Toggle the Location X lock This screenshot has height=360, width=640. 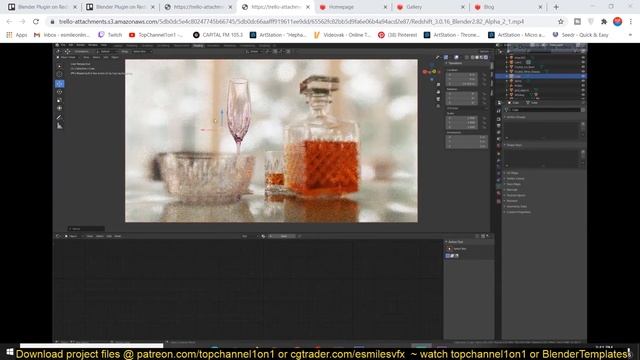click(484, 75)
